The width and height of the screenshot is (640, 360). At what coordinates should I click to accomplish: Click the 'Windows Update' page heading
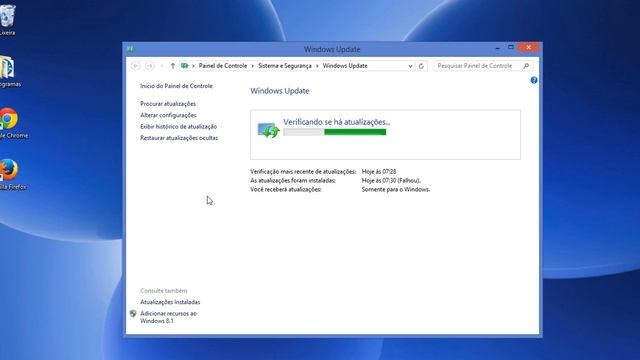click(280, 91)
